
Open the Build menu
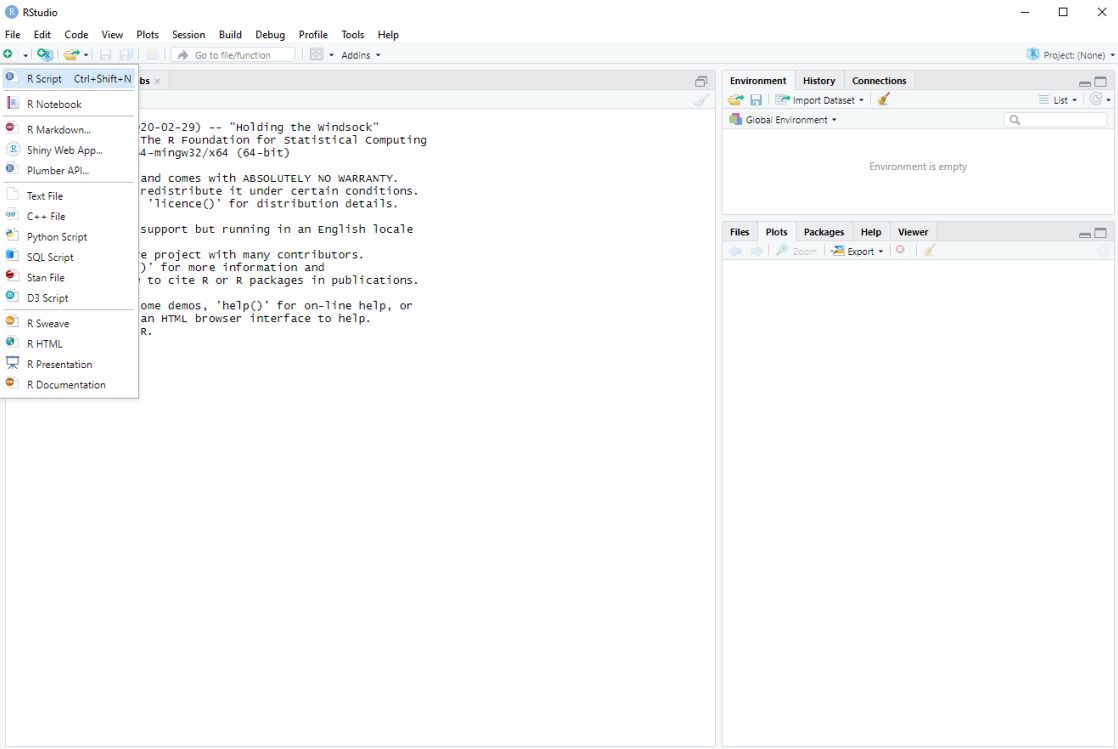[230, 34]
